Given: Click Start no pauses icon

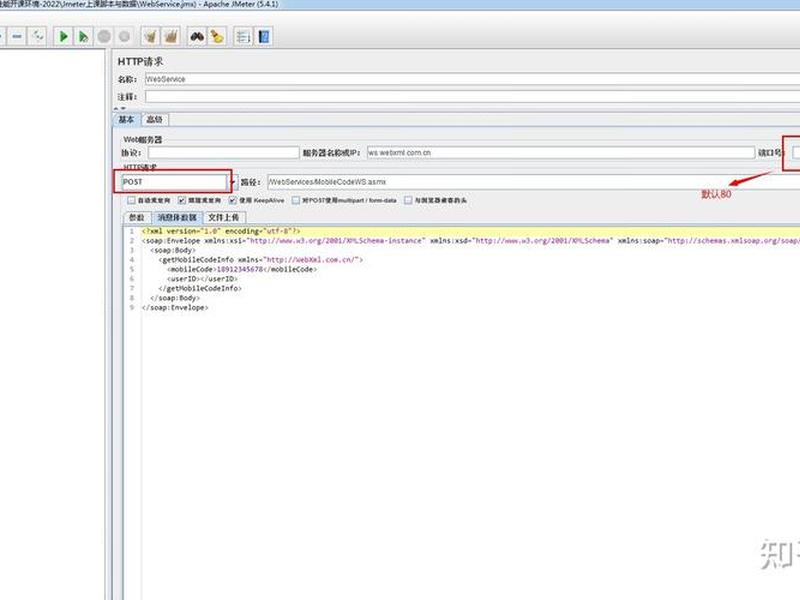Looking at the screenshot, I should point(83,37).
